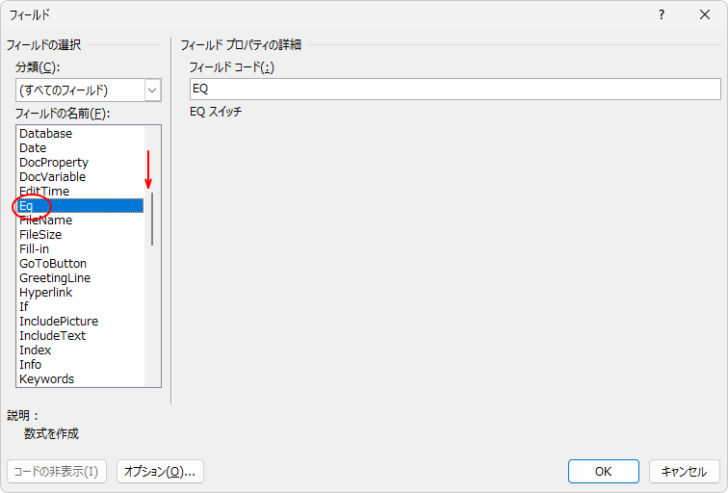Select DocVariable field name
The image size is (728, 493).
80,177
